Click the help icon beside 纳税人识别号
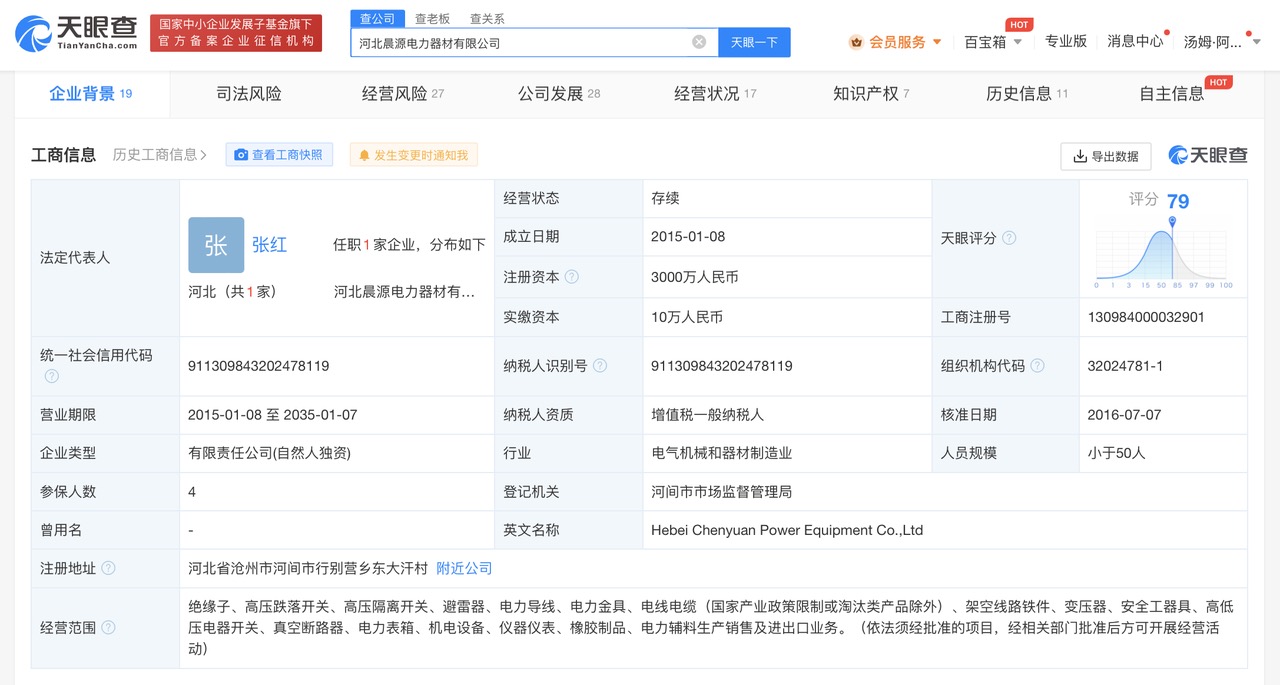The image size is (1280, 685). pyautogui.click(x=600, y=366)
